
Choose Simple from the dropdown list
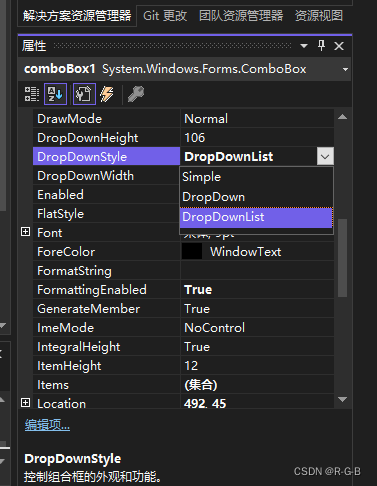(x=256, y=177)
